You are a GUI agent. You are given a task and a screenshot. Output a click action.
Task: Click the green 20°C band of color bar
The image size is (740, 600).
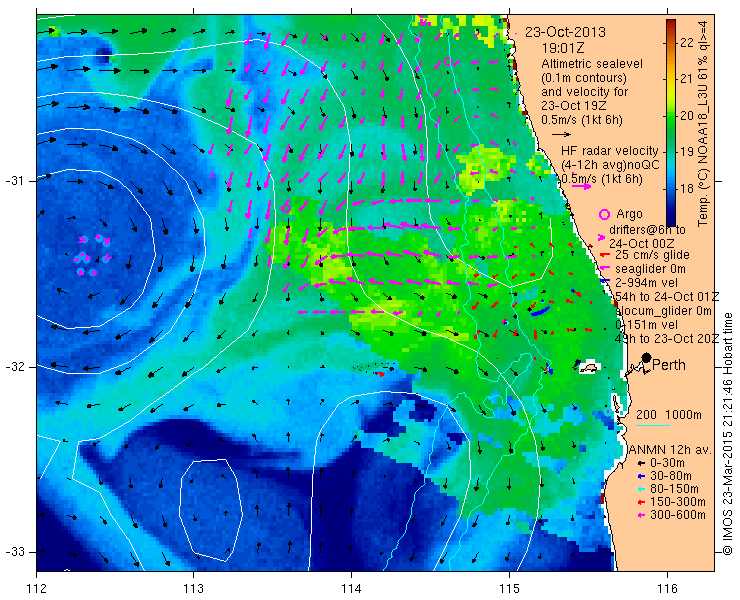click(671, 116)
